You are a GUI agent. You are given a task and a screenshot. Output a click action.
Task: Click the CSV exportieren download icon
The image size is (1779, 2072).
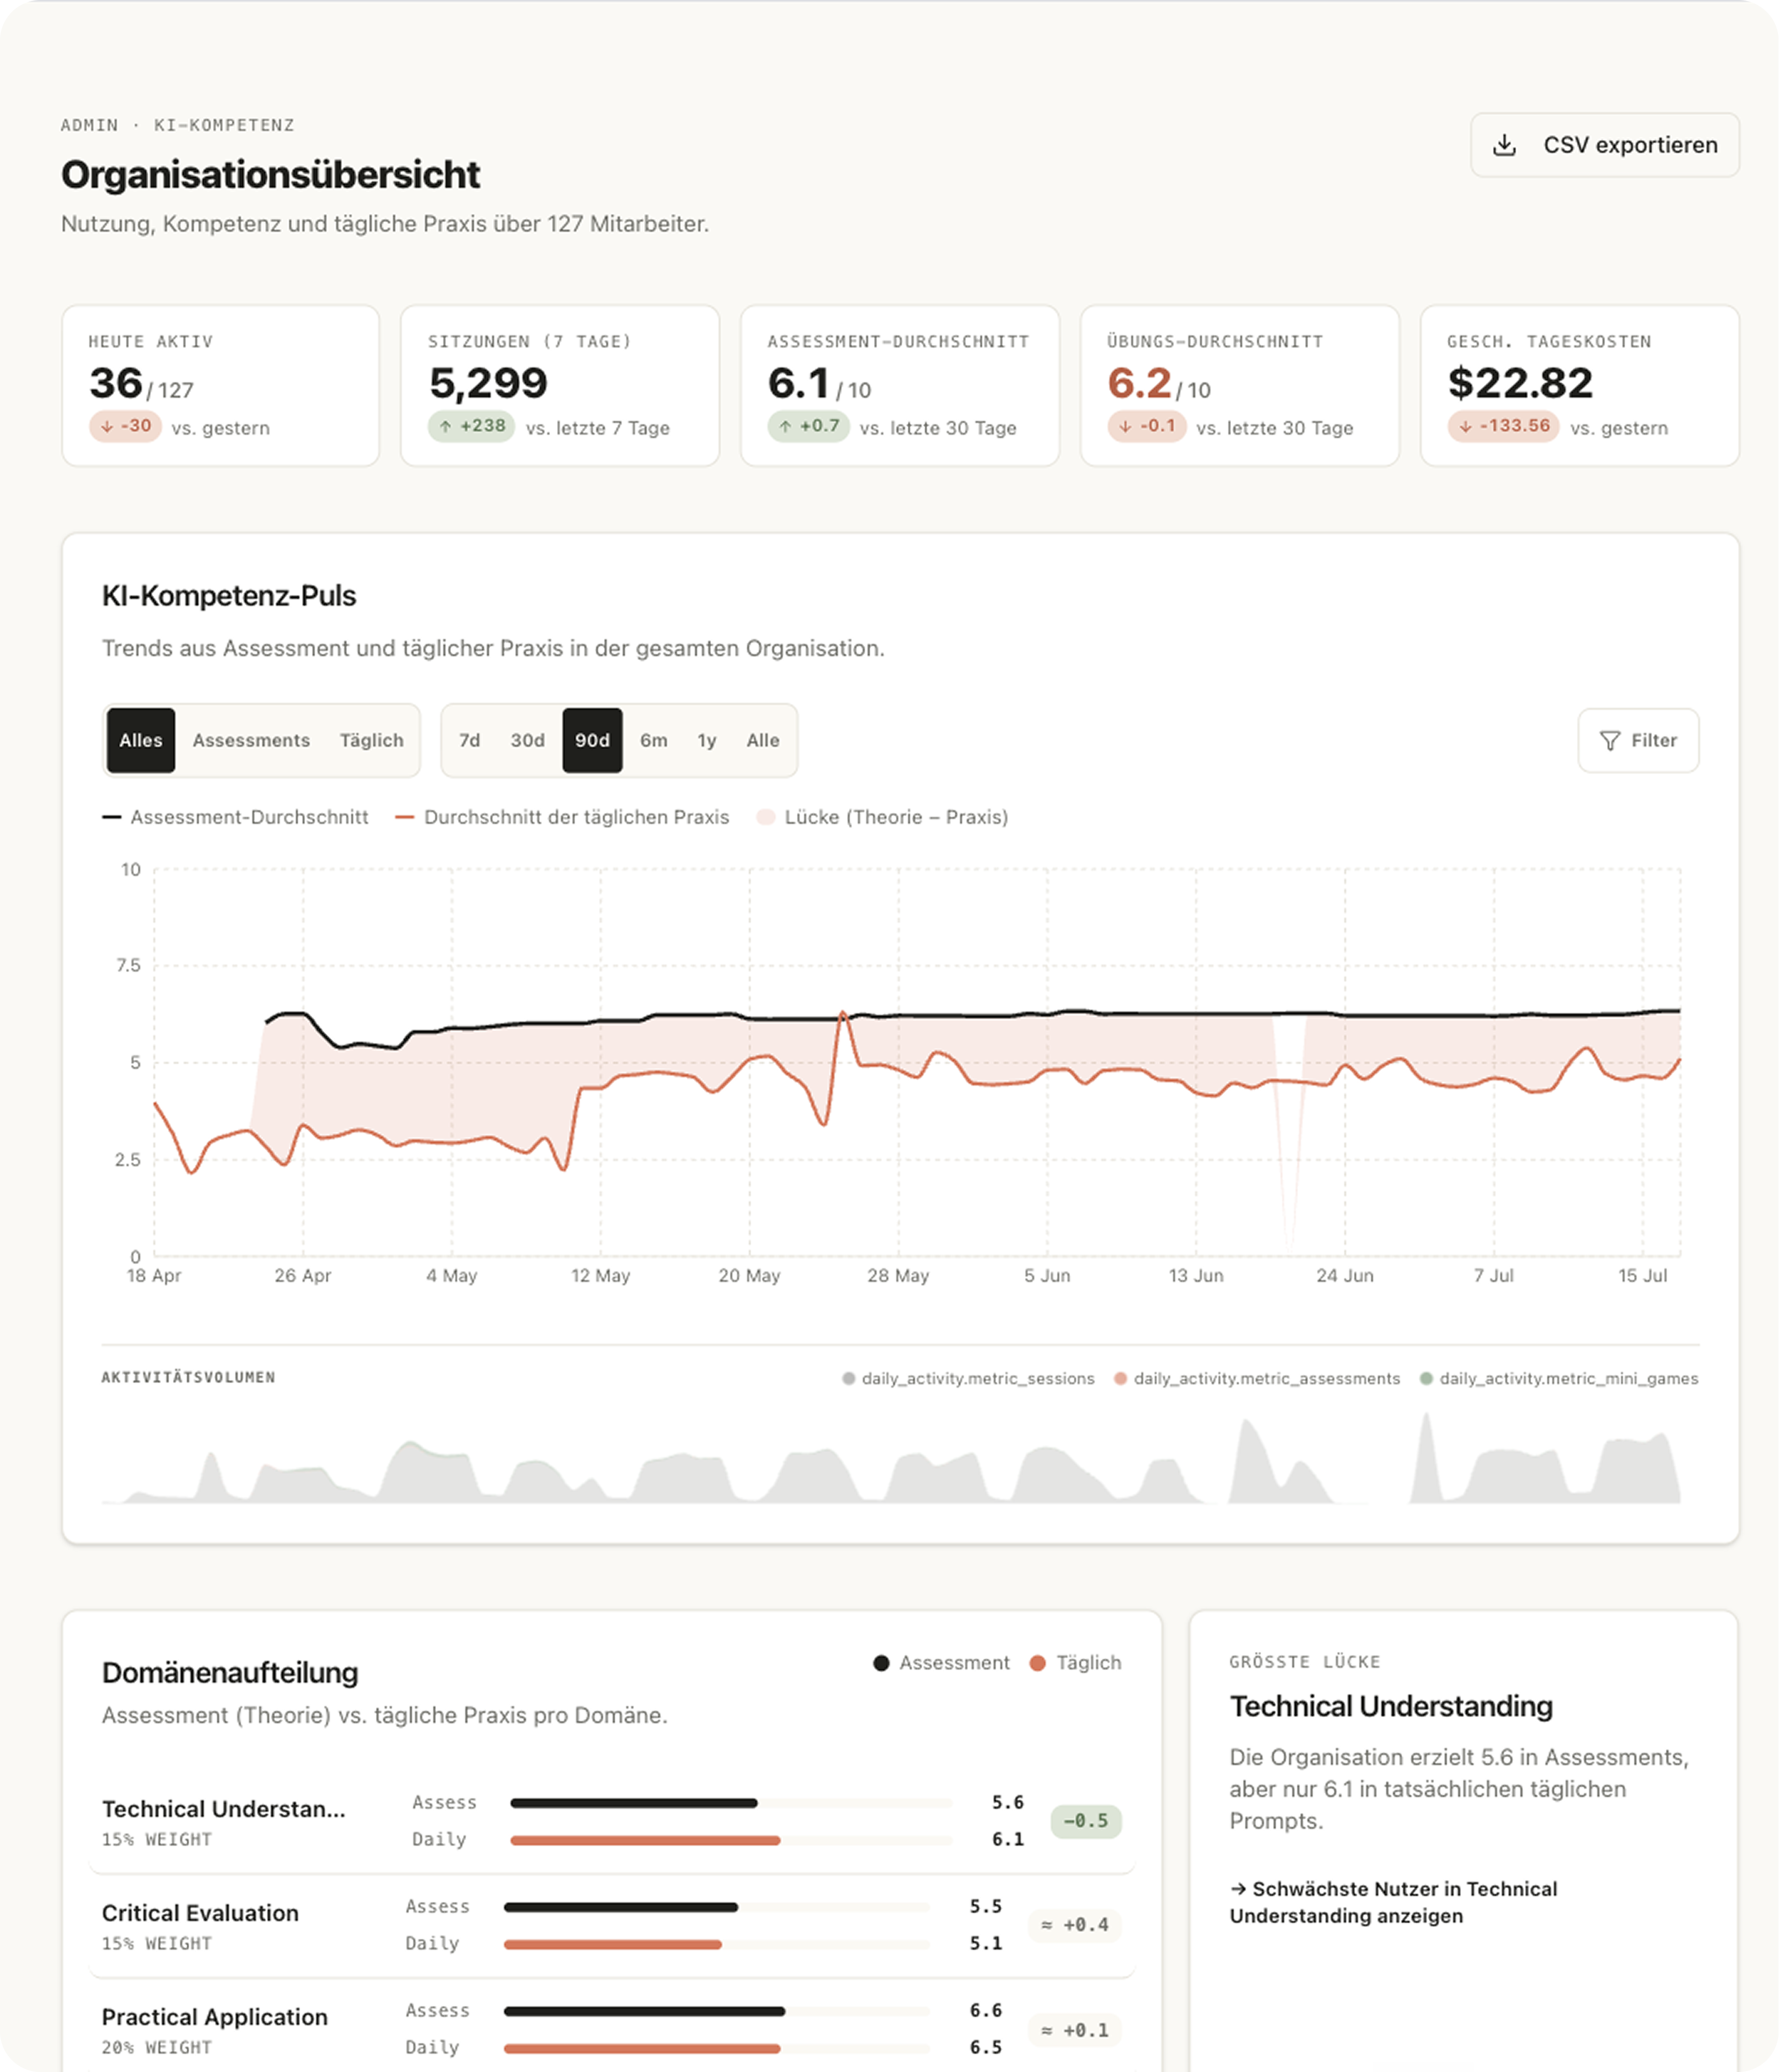1504,145
